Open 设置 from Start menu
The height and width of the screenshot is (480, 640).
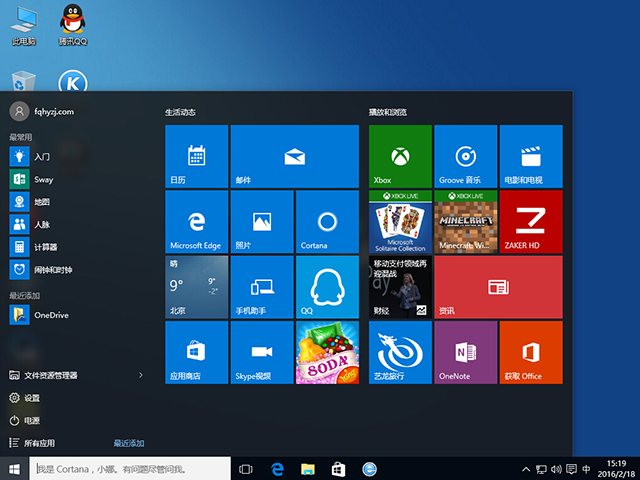click(x=32, y=398)
